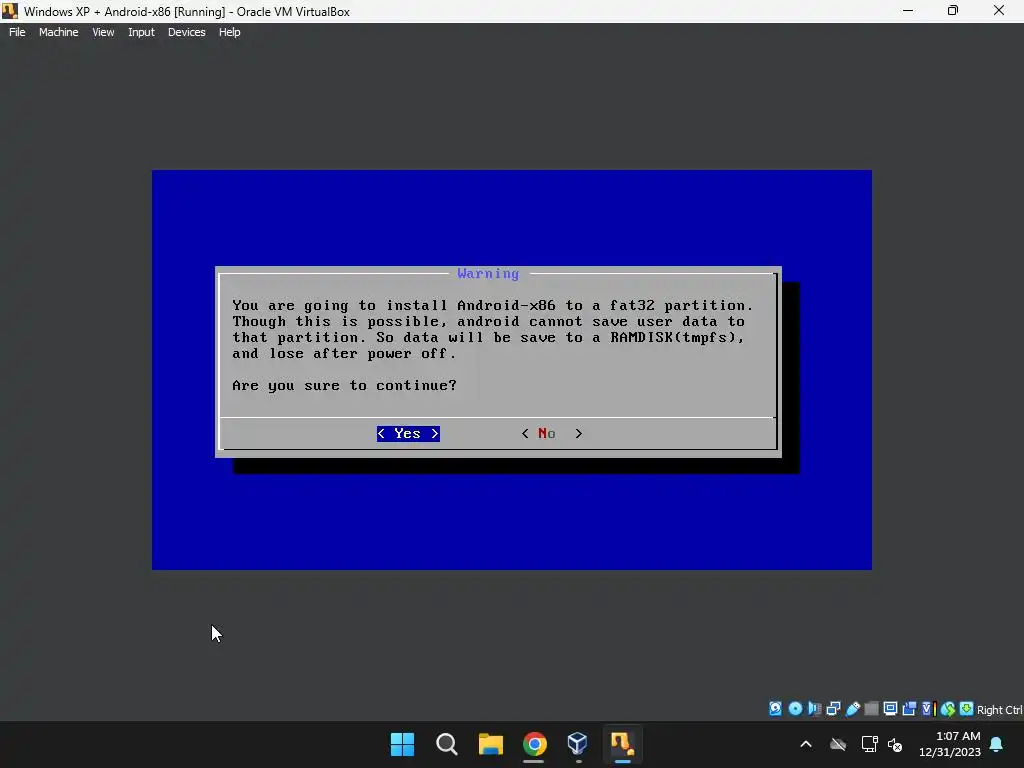The height and width of the screenshot is (768, 1024).
Task: Click the display settings status icon
Action: tap(890, 709)
